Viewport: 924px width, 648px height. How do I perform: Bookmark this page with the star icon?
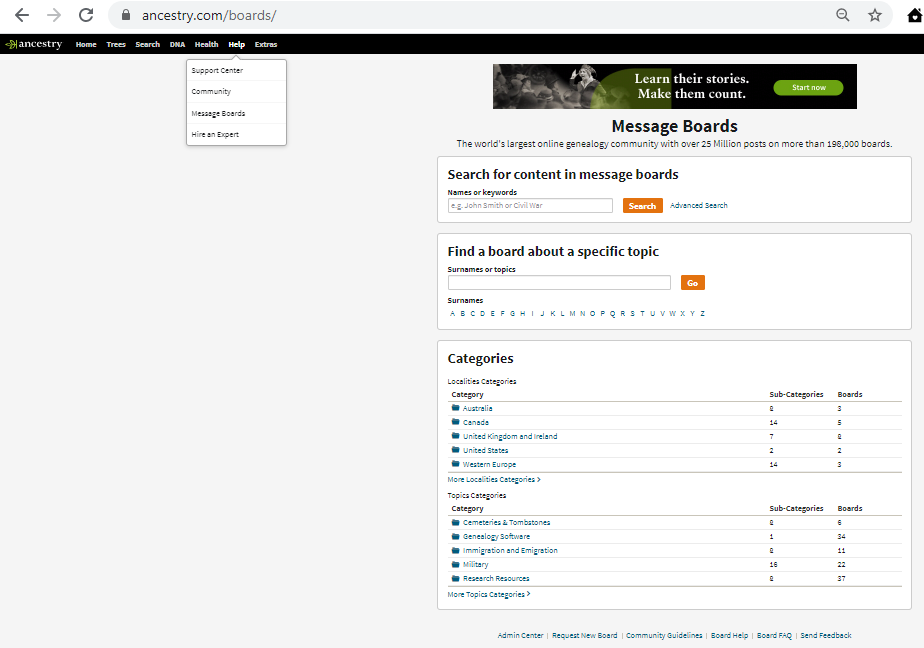pos(875,15)
